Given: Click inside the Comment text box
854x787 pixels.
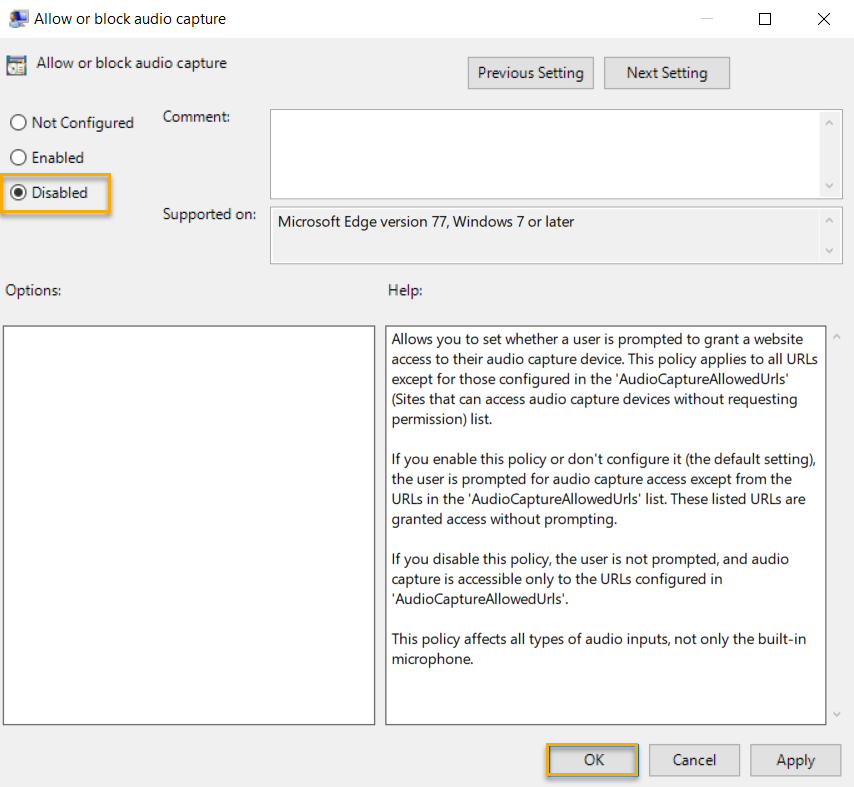Looking at the screenshot, I should coord(540,150).
